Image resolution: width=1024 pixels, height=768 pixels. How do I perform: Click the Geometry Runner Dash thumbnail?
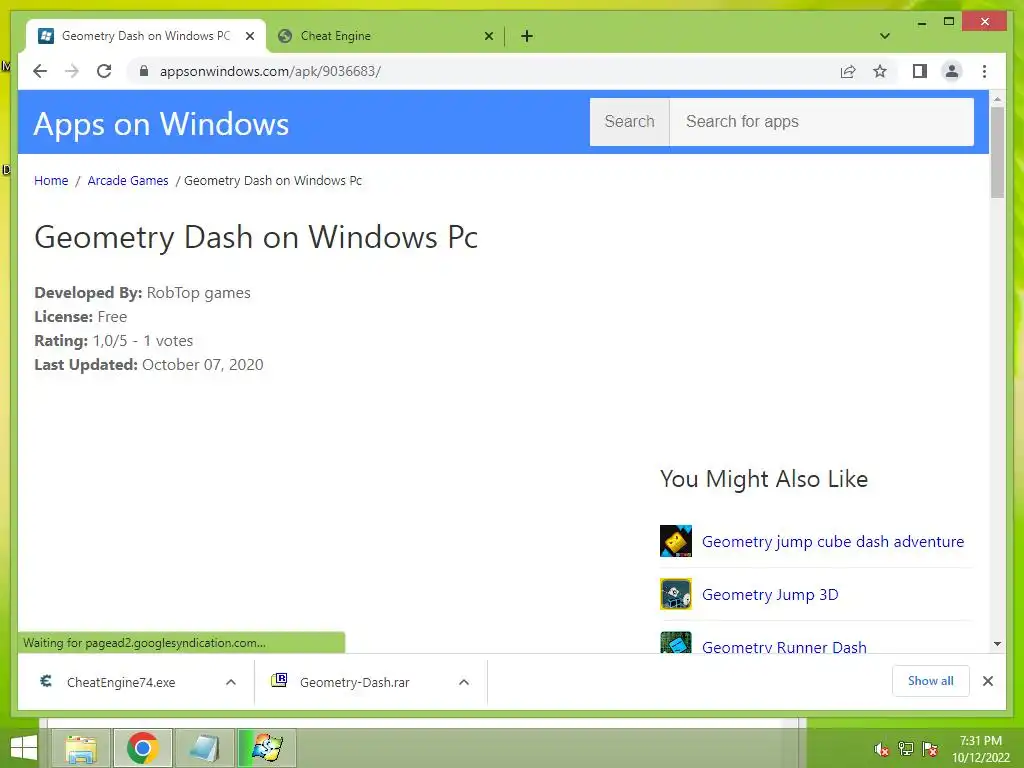(x=675, y=643)
